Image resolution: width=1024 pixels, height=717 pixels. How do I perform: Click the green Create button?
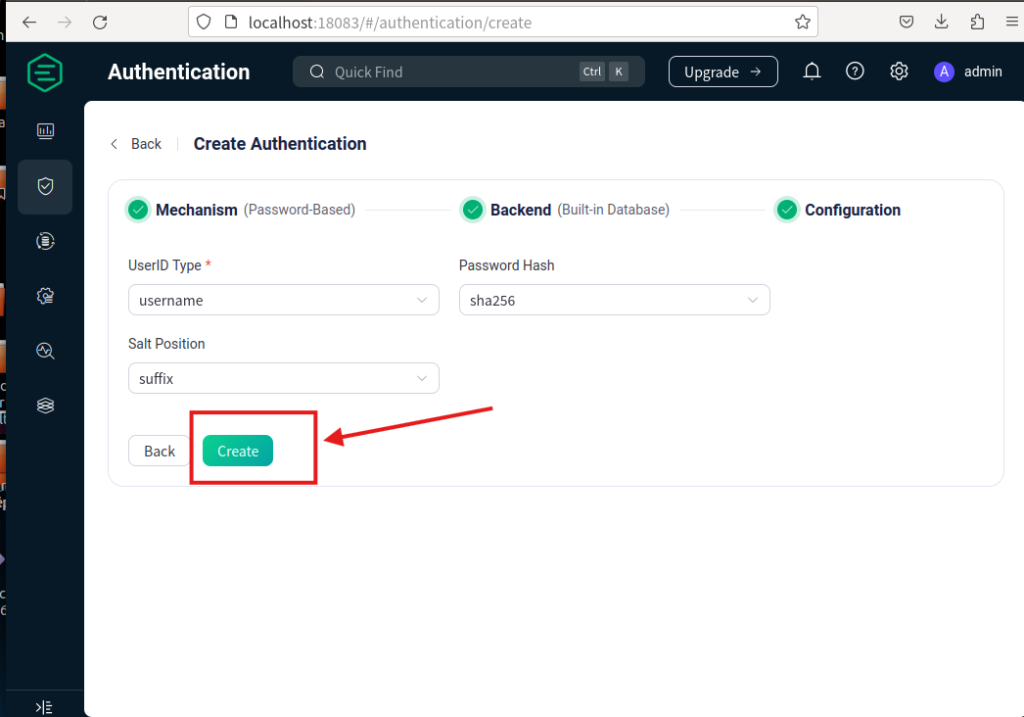coord(238,451)
